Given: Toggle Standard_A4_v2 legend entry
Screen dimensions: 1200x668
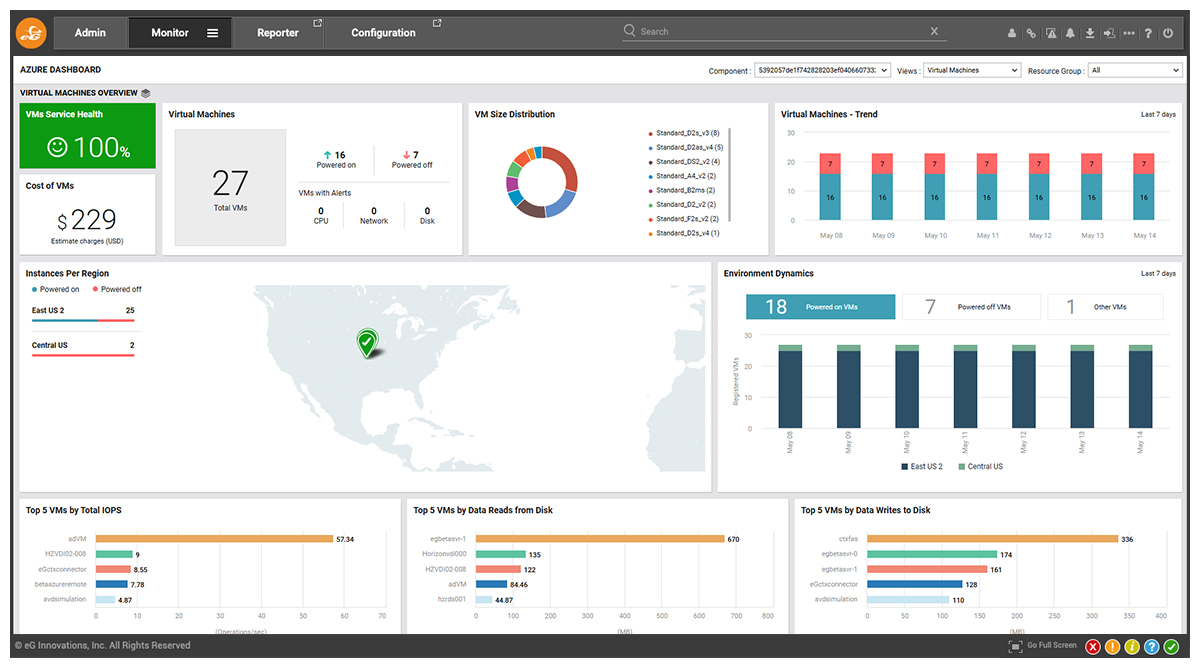Looking at the screenshot, I should pos(681,176).
